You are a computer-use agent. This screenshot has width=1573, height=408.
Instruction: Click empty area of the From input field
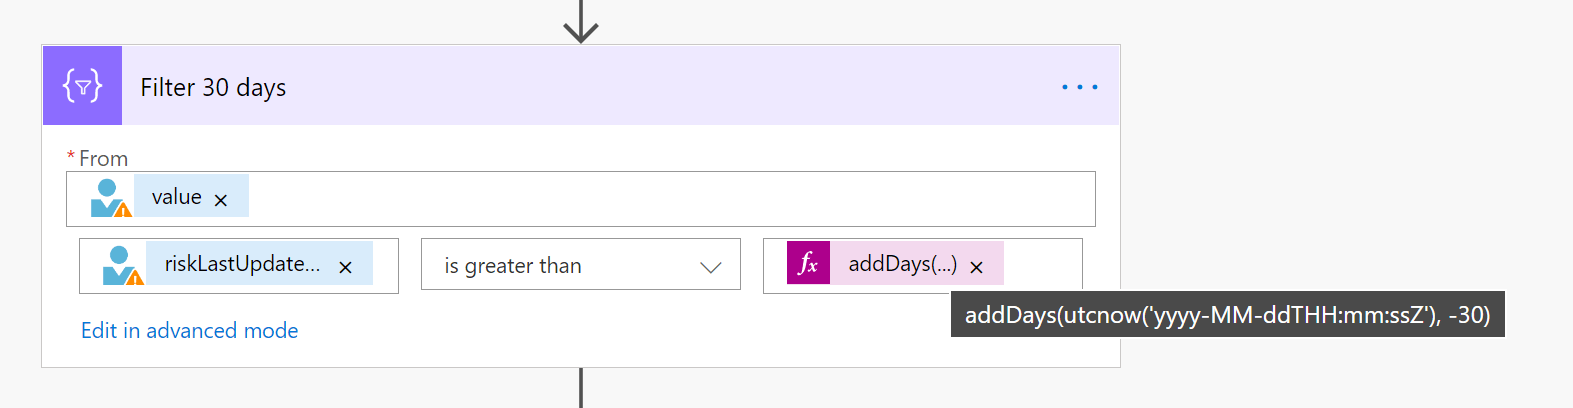670,198
